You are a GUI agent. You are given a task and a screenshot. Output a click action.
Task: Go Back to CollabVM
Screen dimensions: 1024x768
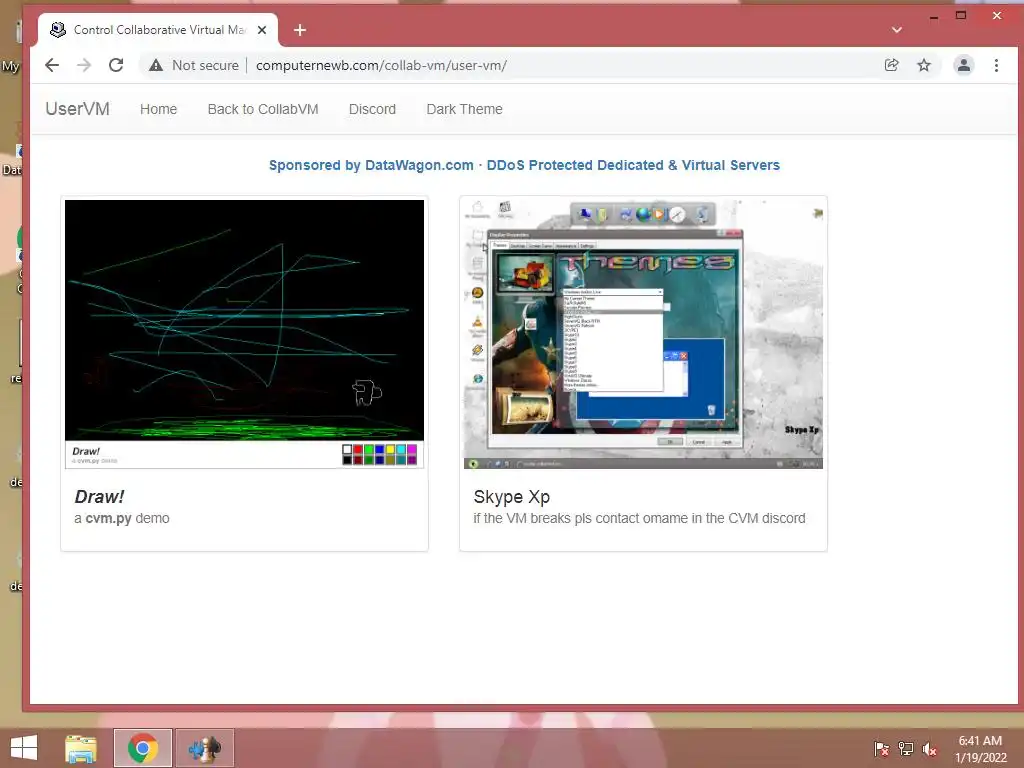pyautogui.click(x=263, y=109)
